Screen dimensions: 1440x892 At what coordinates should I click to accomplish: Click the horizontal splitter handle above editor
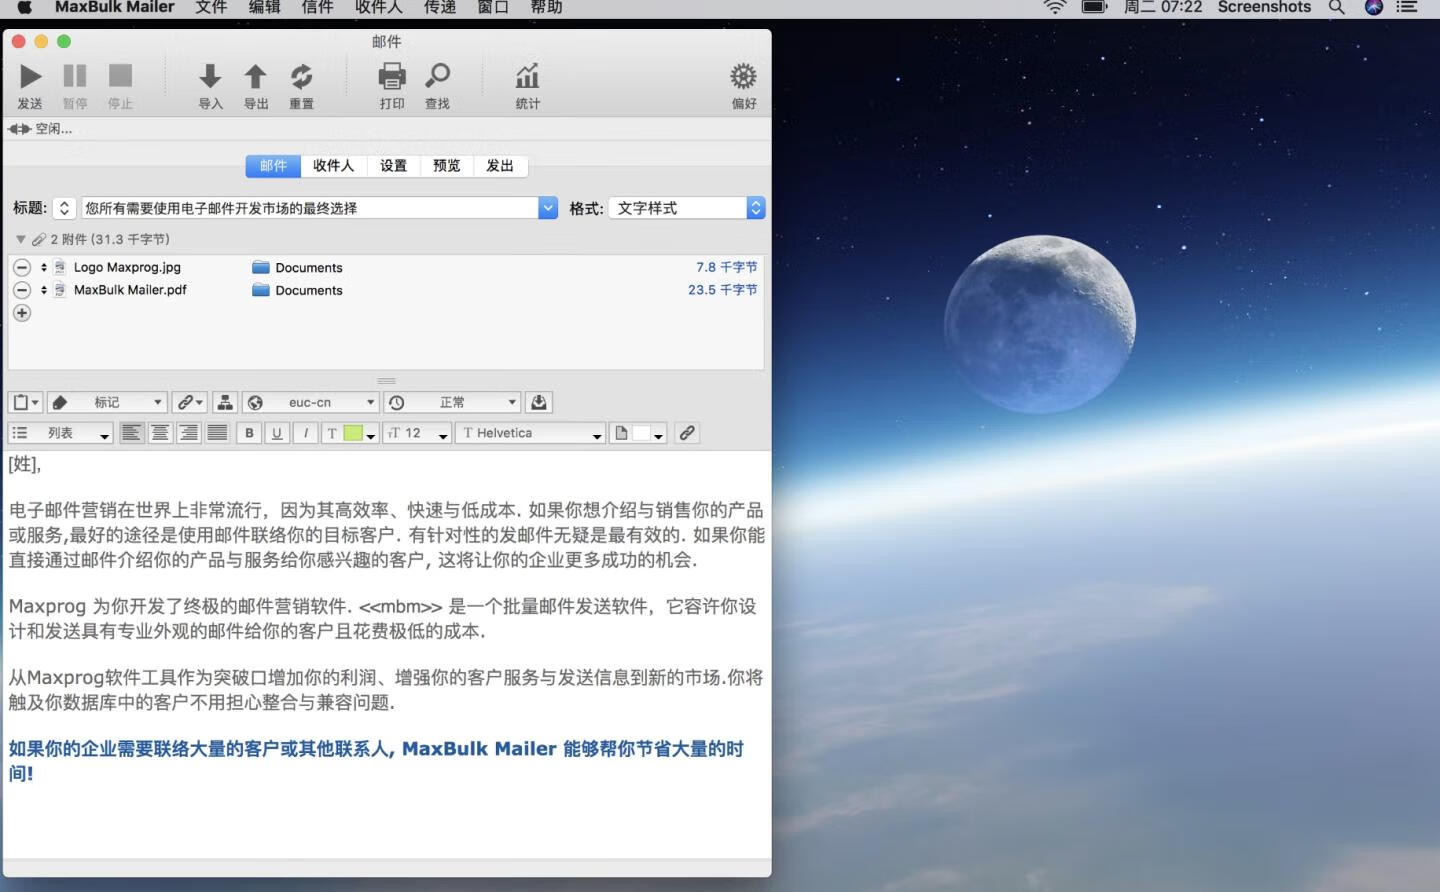point(386,381)
